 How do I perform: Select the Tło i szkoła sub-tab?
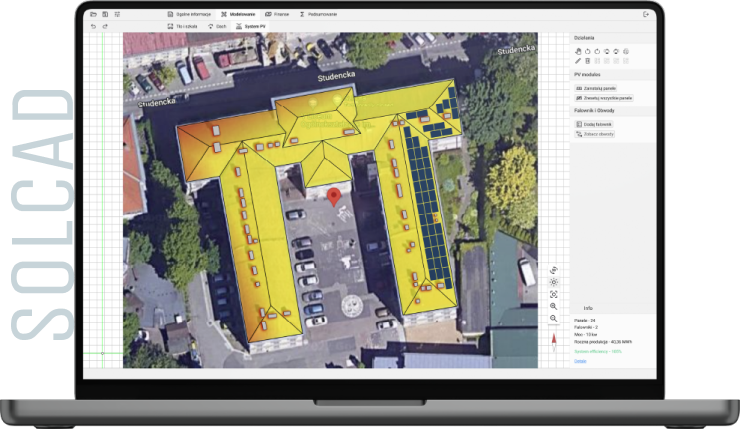point(182,26)
